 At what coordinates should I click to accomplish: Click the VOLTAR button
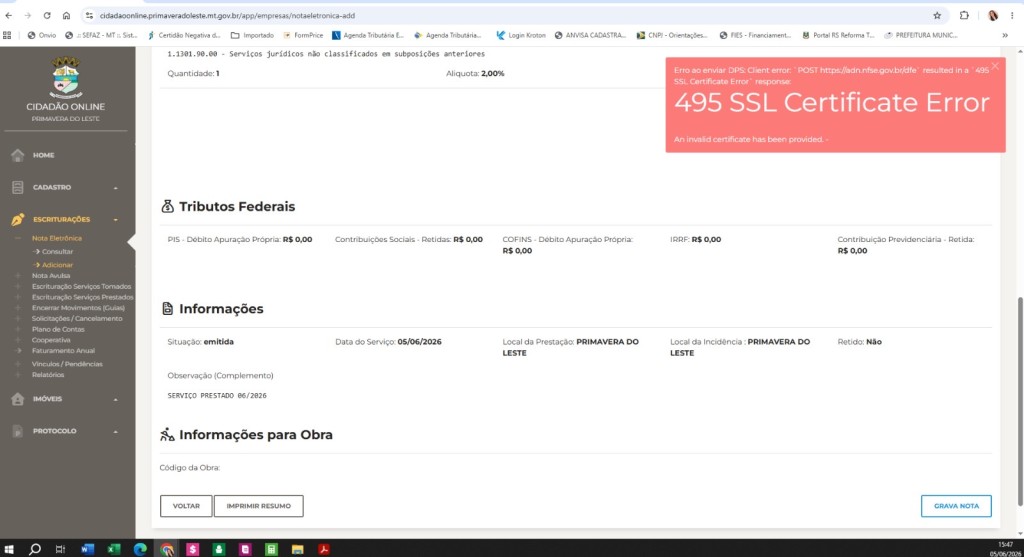point(186,506)
